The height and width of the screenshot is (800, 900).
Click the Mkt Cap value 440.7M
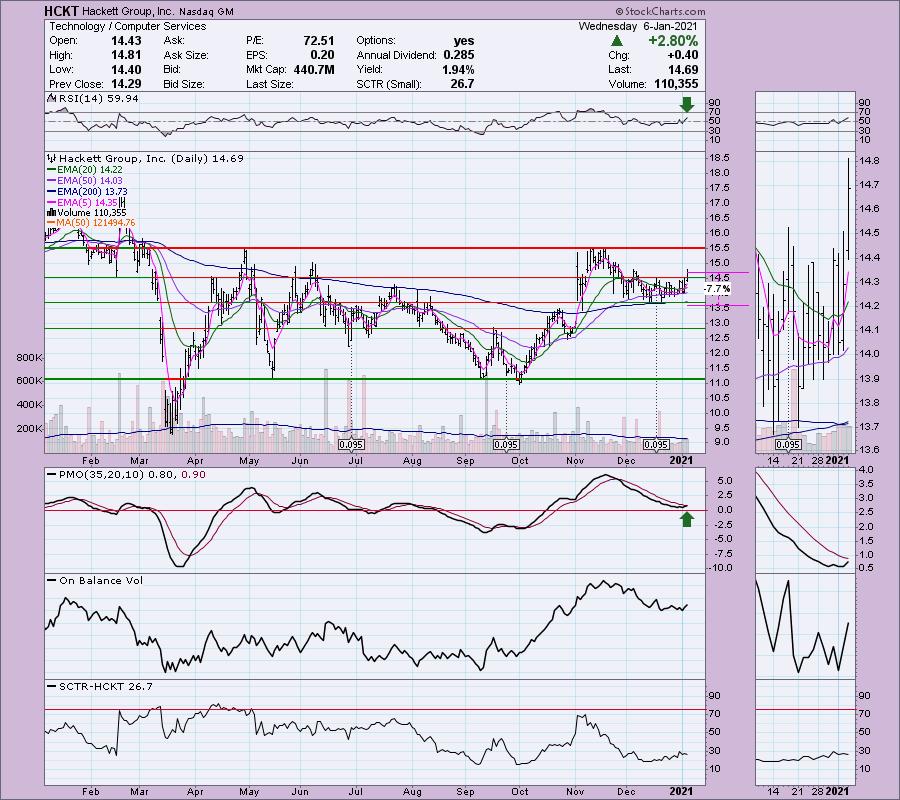pyautogui.click(x=314, y=69)
